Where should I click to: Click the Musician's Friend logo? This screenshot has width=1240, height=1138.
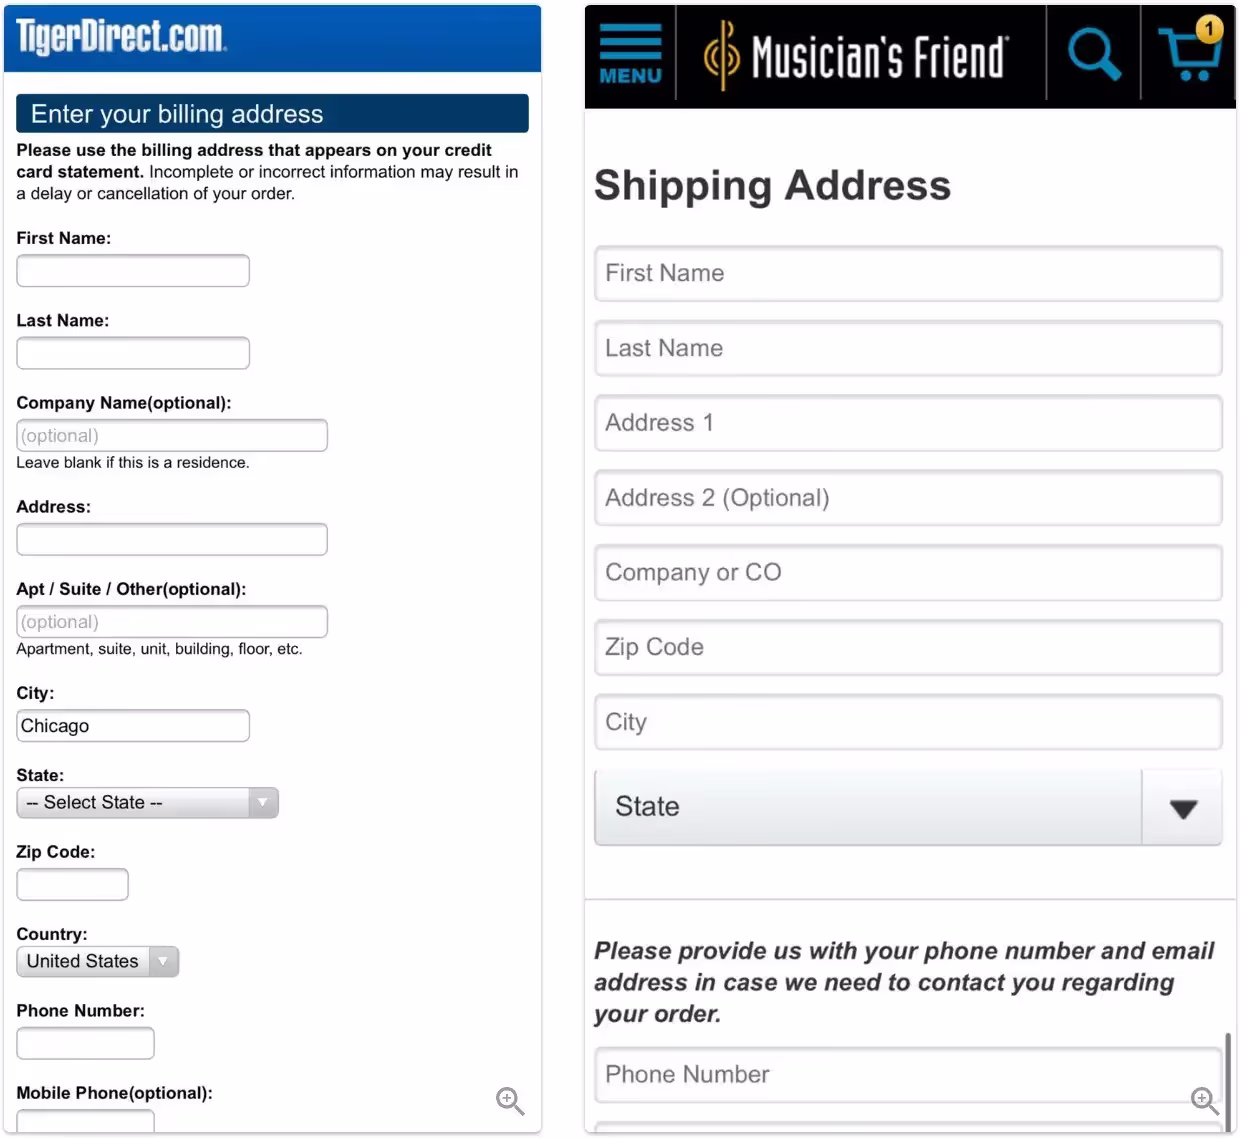click(857, 56)
